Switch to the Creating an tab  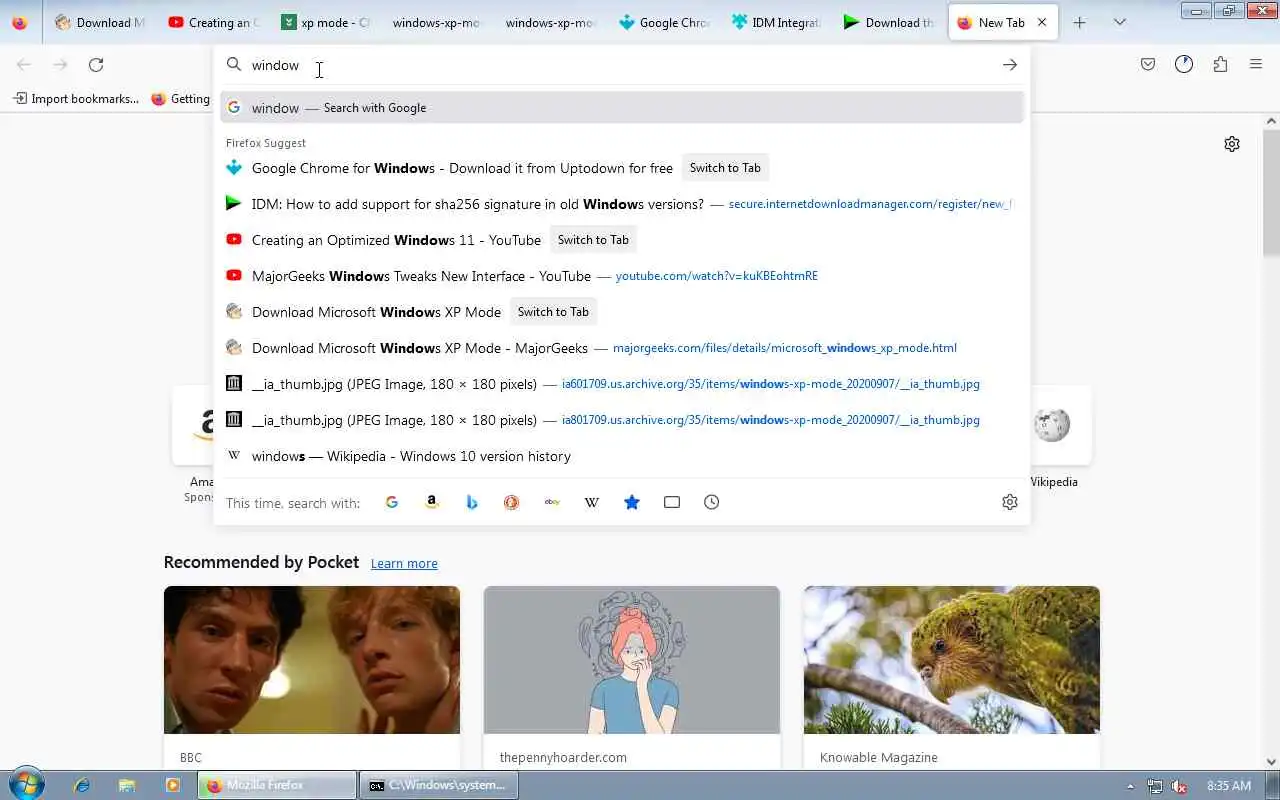pos(213,22)
